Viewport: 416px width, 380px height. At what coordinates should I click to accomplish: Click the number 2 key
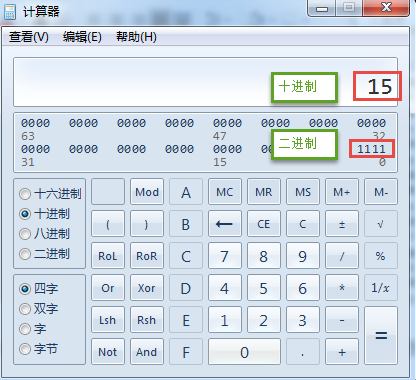pyautogui.click(x=264, y=320)
